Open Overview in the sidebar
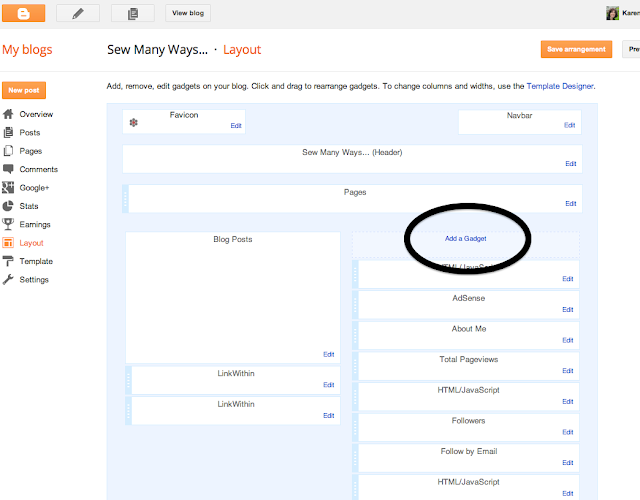This screenshot has height=500, width=640. (36, 114)
